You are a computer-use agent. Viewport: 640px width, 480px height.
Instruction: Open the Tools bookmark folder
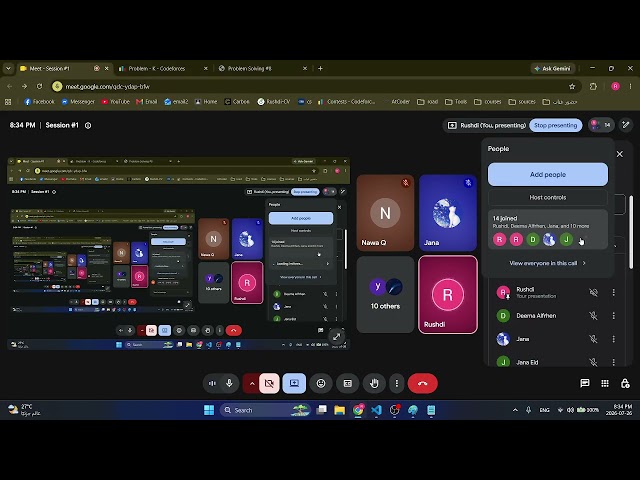(x=456, y=102)
